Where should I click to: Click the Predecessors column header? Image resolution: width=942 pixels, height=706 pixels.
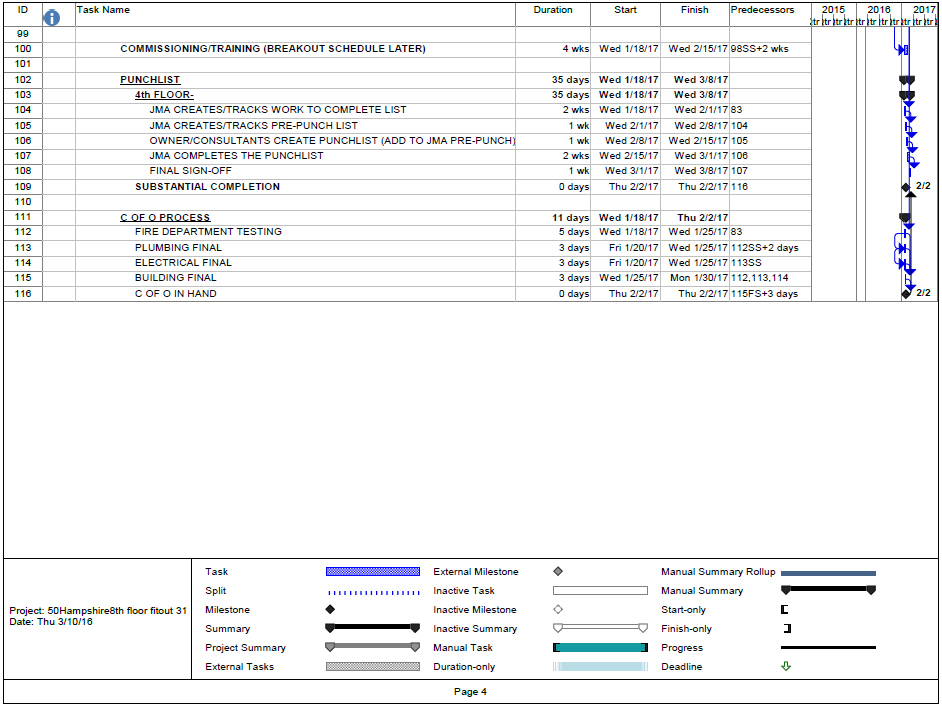click(762, 10)
